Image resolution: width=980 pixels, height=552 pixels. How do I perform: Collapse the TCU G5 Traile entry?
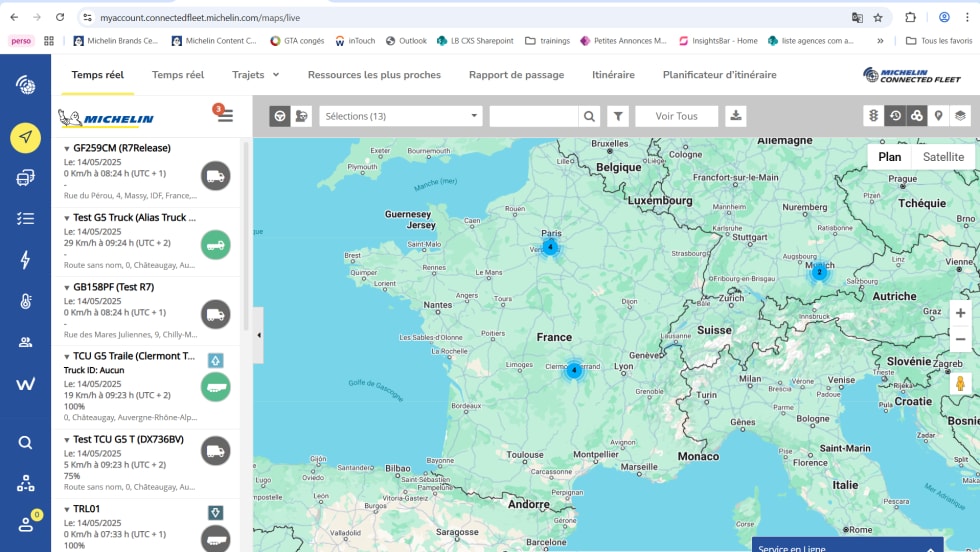coord(66,356)
